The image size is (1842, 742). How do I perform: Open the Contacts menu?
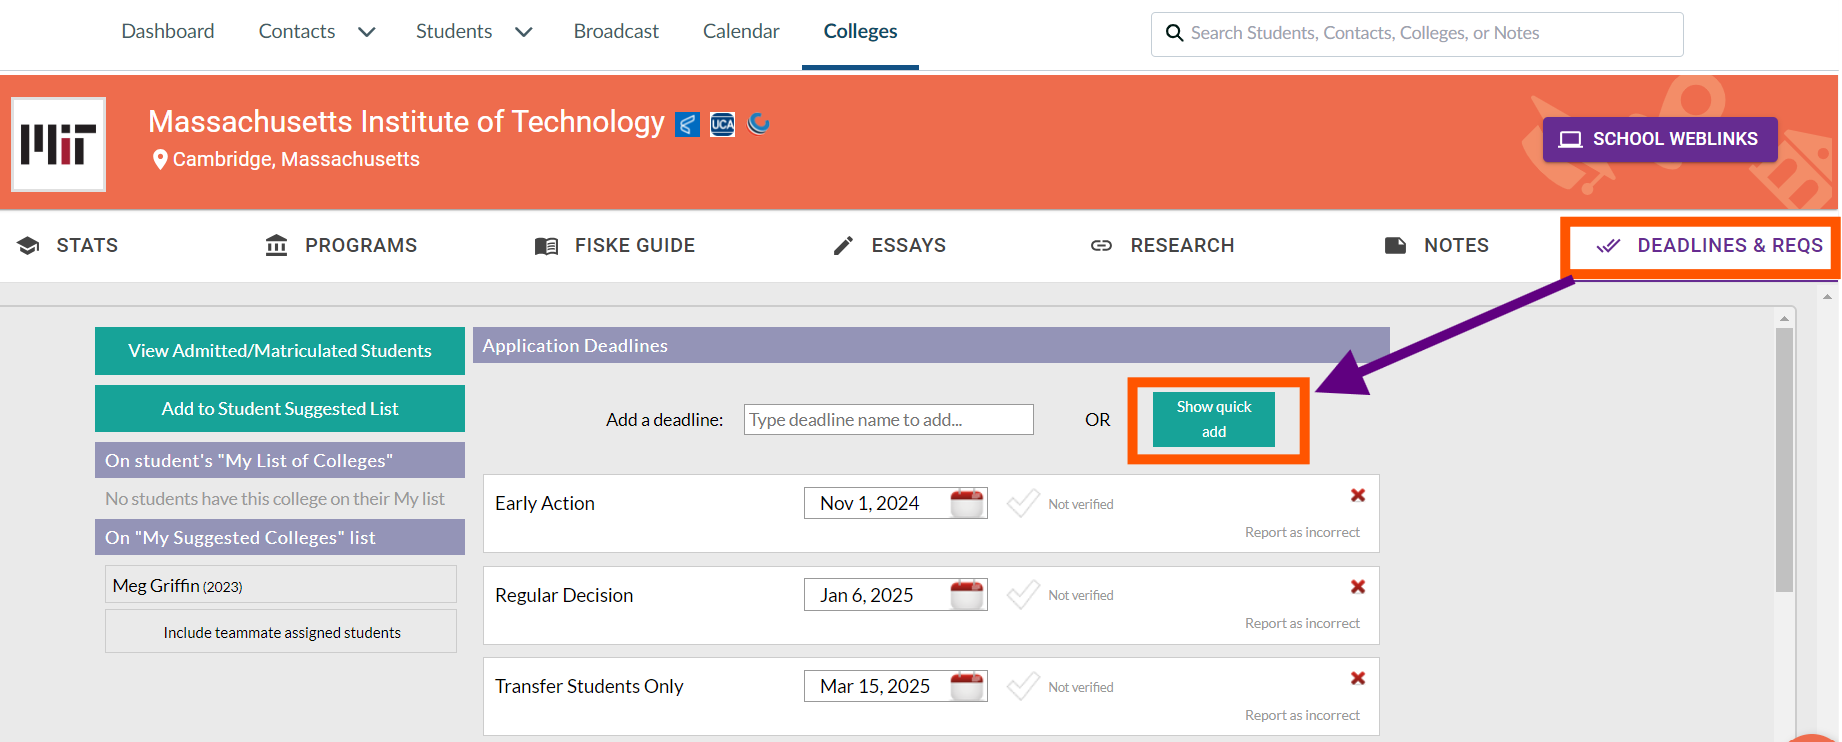(297, 31)
